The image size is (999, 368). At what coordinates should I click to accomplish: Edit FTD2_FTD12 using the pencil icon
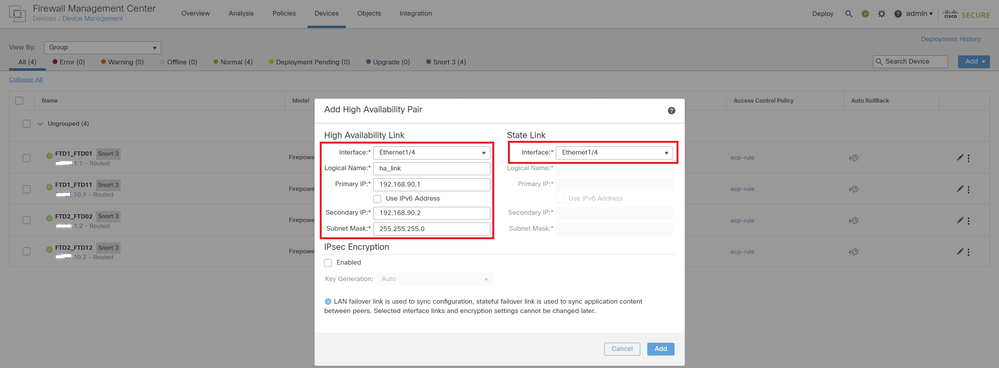click(x=959, y=251)
